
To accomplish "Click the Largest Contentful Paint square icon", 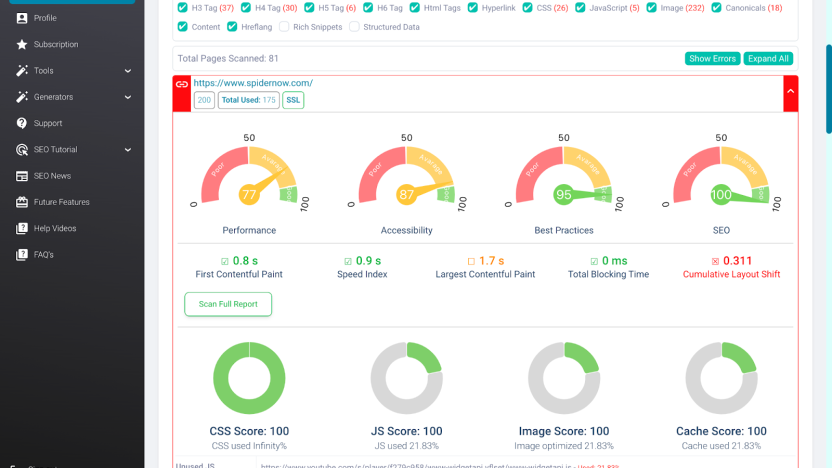I will point(471,261).
